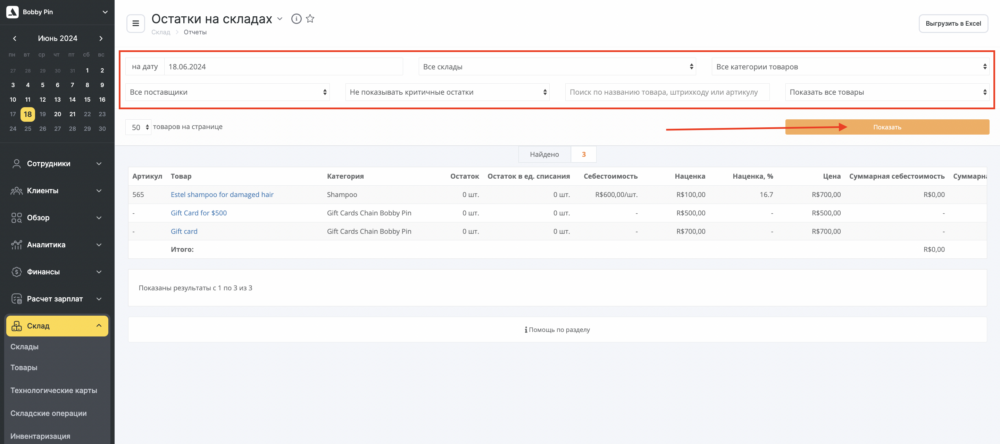
Task: Go to next month in calendar
Action: (x=101, y=38)
